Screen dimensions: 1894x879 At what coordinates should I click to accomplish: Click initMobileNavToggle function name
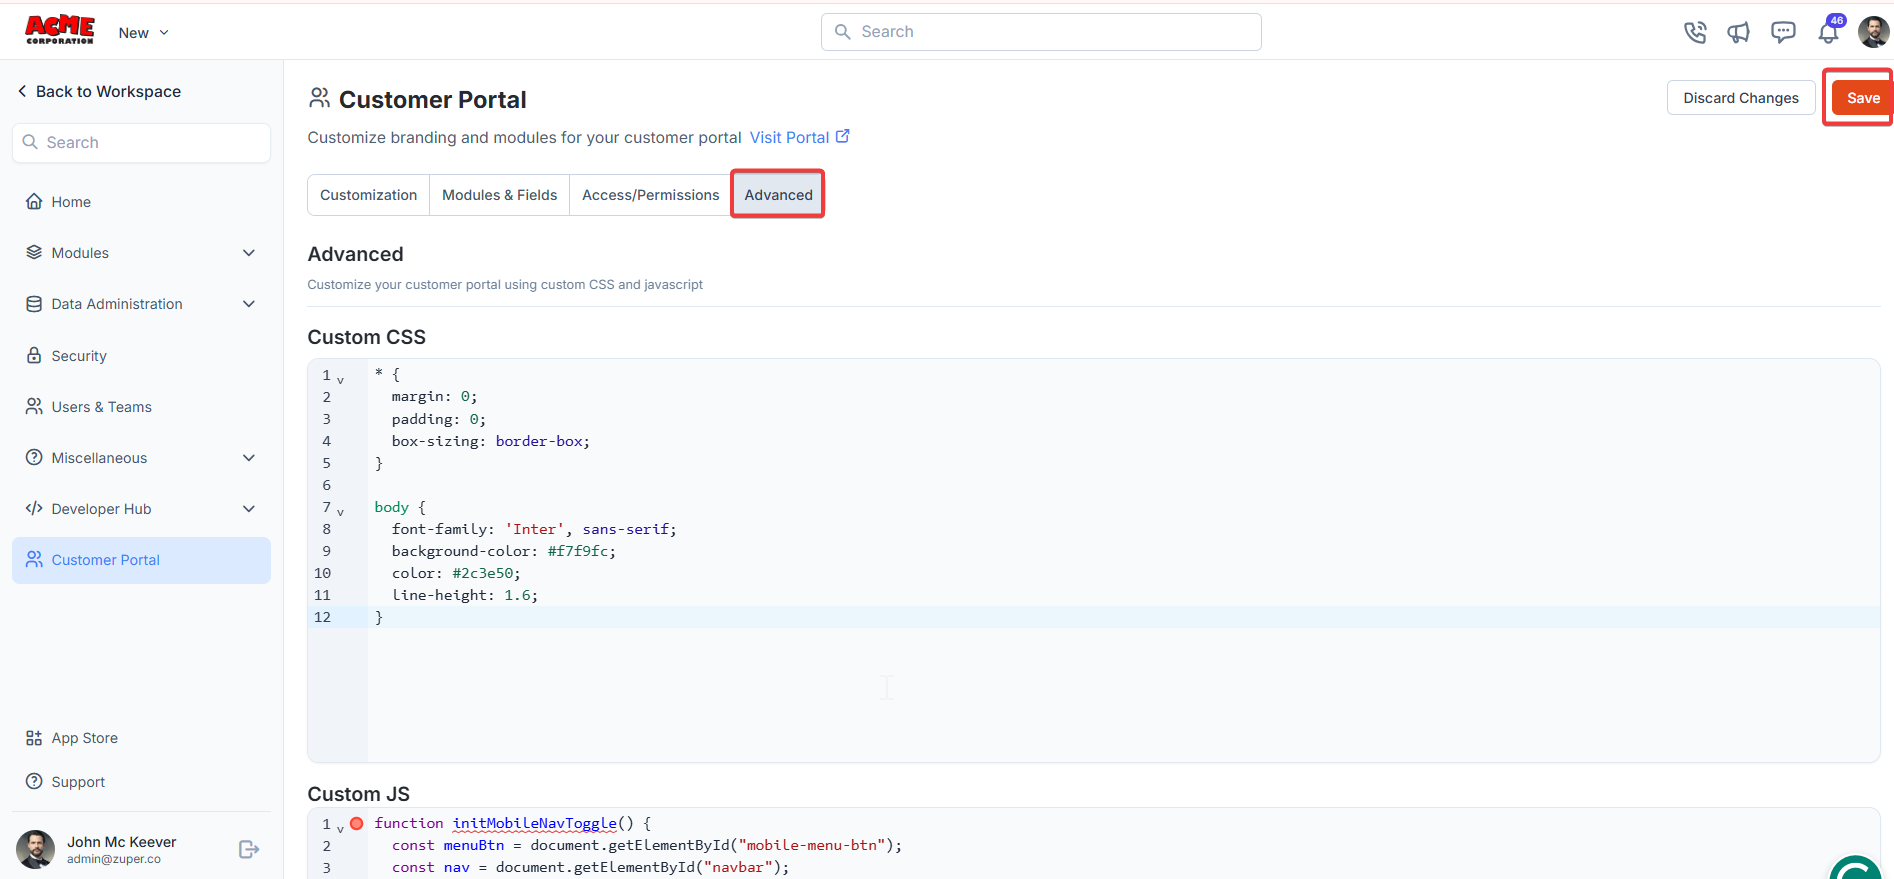(x=535, y=823)
